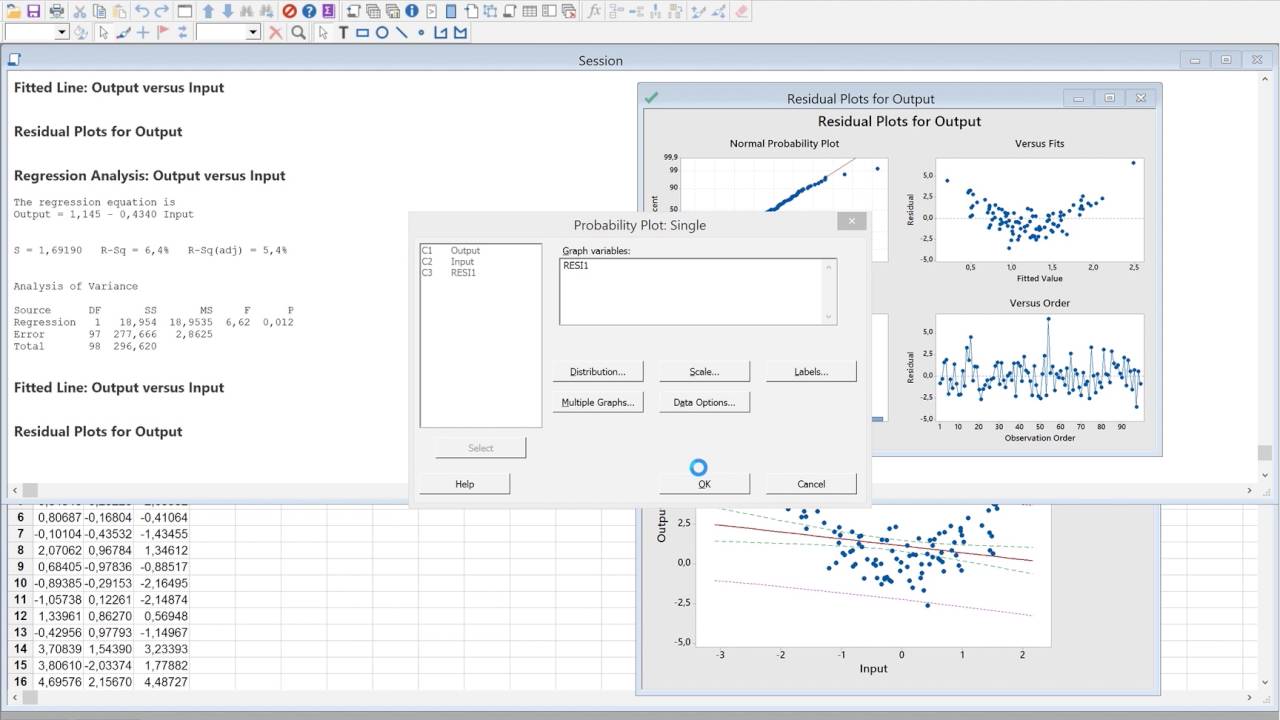Screen dimensions: 1280x720
Task: Click Session window vertical scrollbar thumb
Action: 1264,452
